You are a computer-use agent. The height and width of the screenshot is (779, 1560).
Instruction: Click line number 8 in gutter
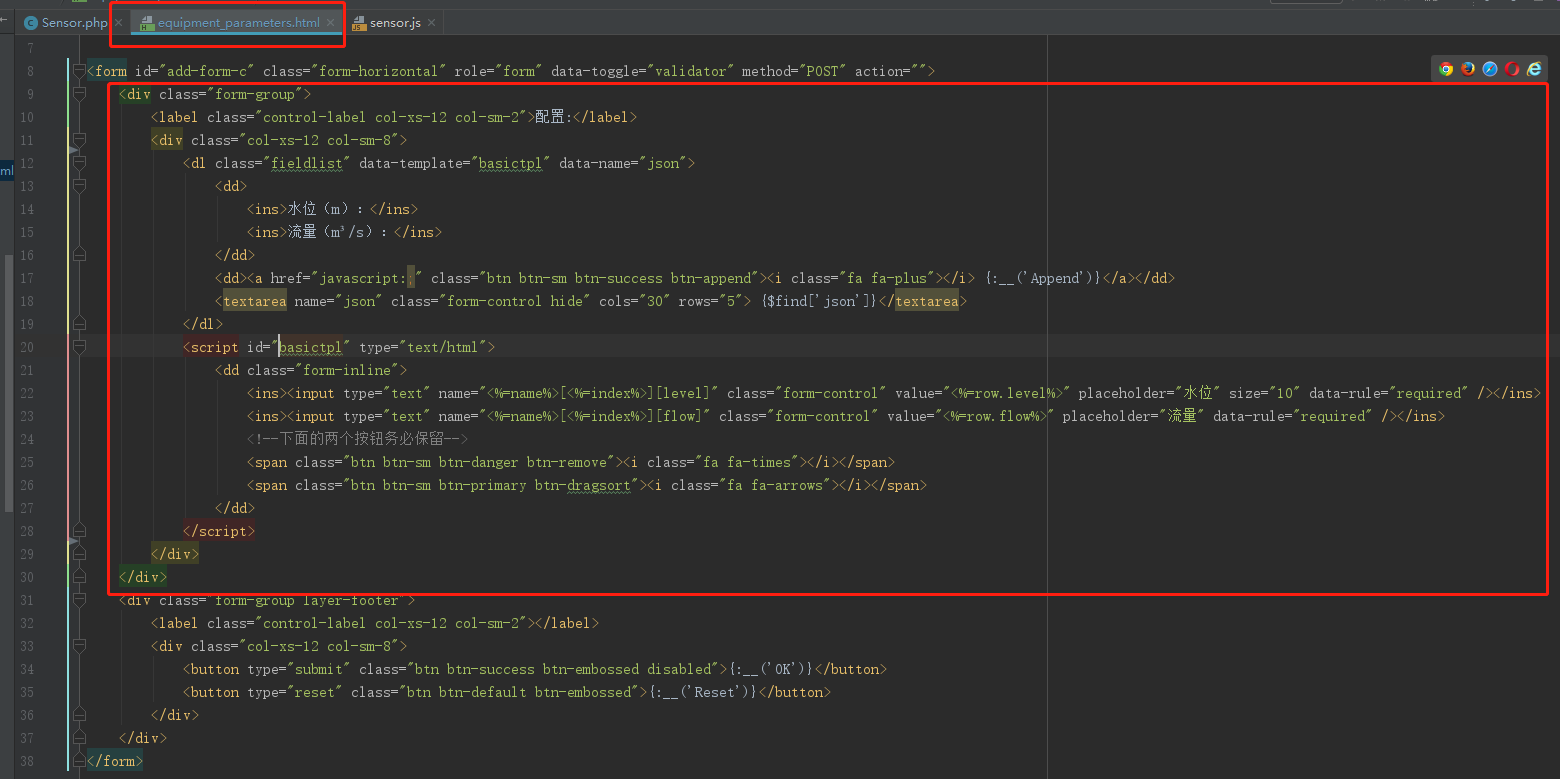point(29,71)
